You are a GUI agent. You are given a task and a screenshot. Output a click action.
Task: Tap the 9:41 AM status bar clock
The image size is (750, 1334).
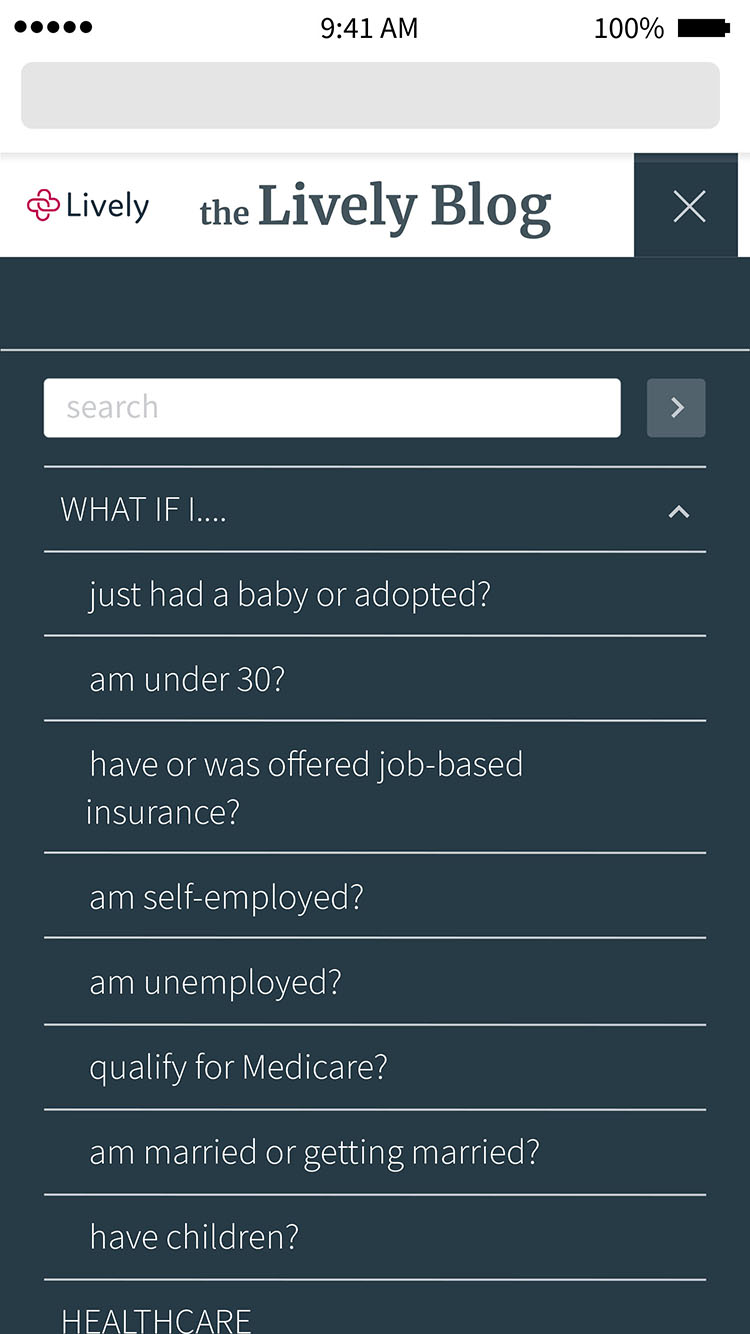pos(369,28)
